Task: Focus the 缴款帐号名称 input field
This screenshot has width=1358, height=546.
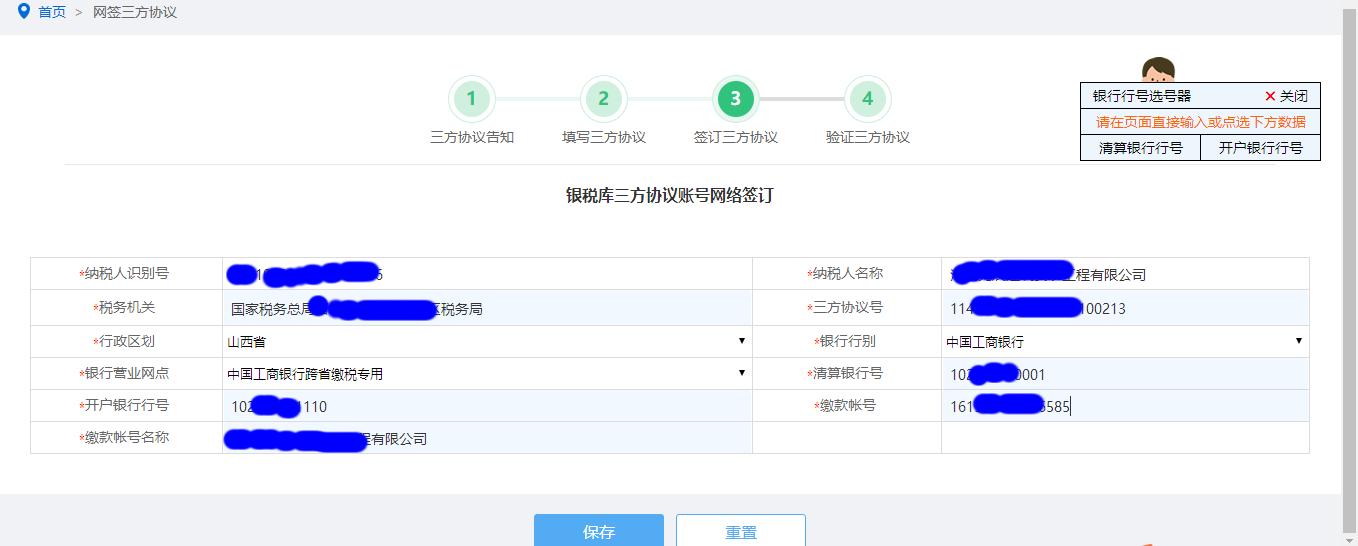Action: (487, 438)
